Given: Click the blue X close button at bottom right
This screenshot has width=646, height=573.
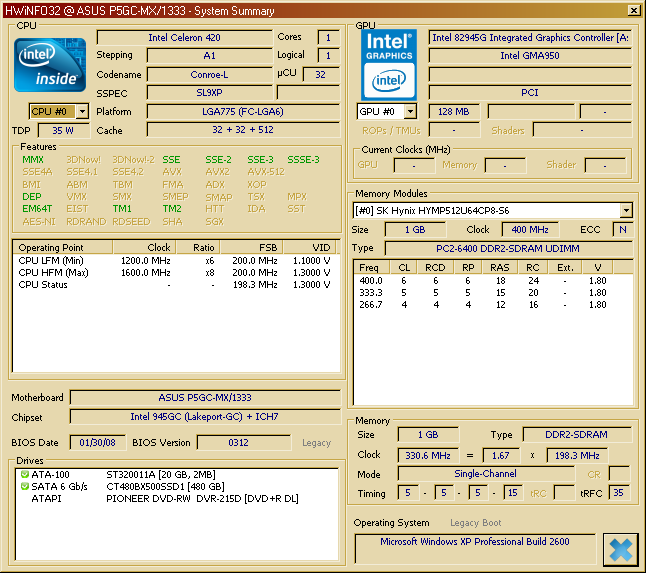Looking at the screenshot, I should pyautogui.click(x=620, y=550).
